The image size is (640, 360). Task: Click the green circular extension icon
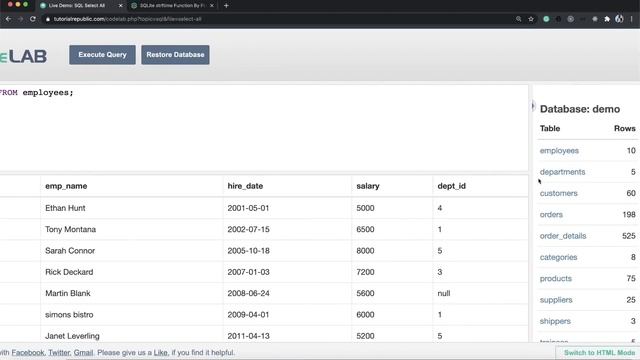point(546,19)
